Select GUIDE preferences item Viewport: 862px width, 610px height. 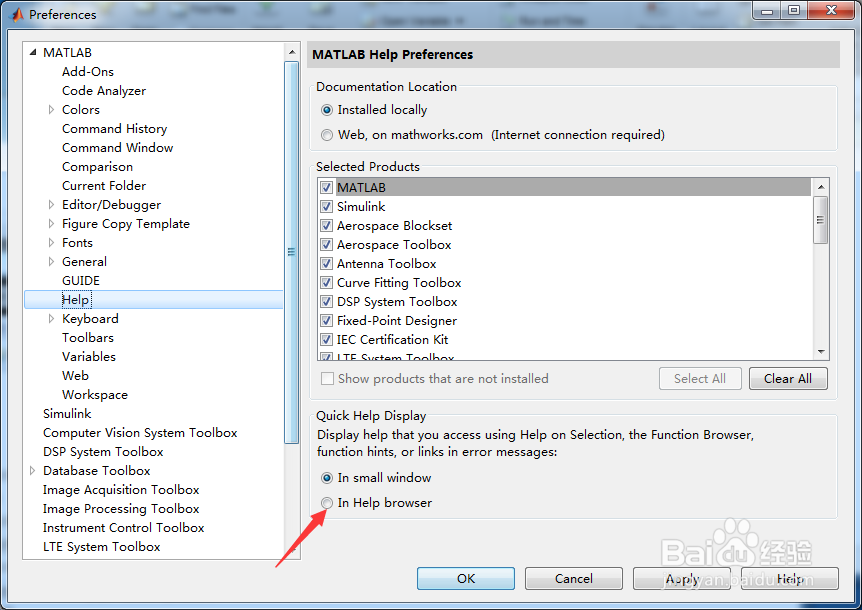click(81, 280)
